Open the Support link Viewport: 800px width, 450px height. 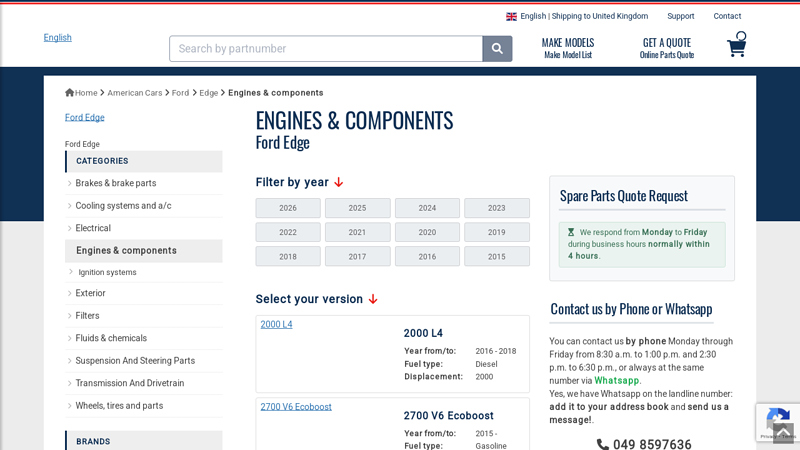click(x=681, y=16)
